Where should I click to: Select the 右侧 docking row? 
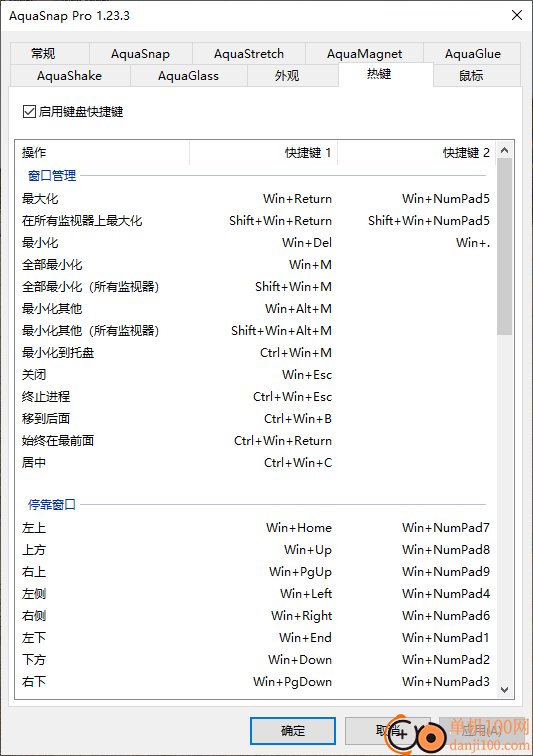pyautogui.click(x=256, y=616)
